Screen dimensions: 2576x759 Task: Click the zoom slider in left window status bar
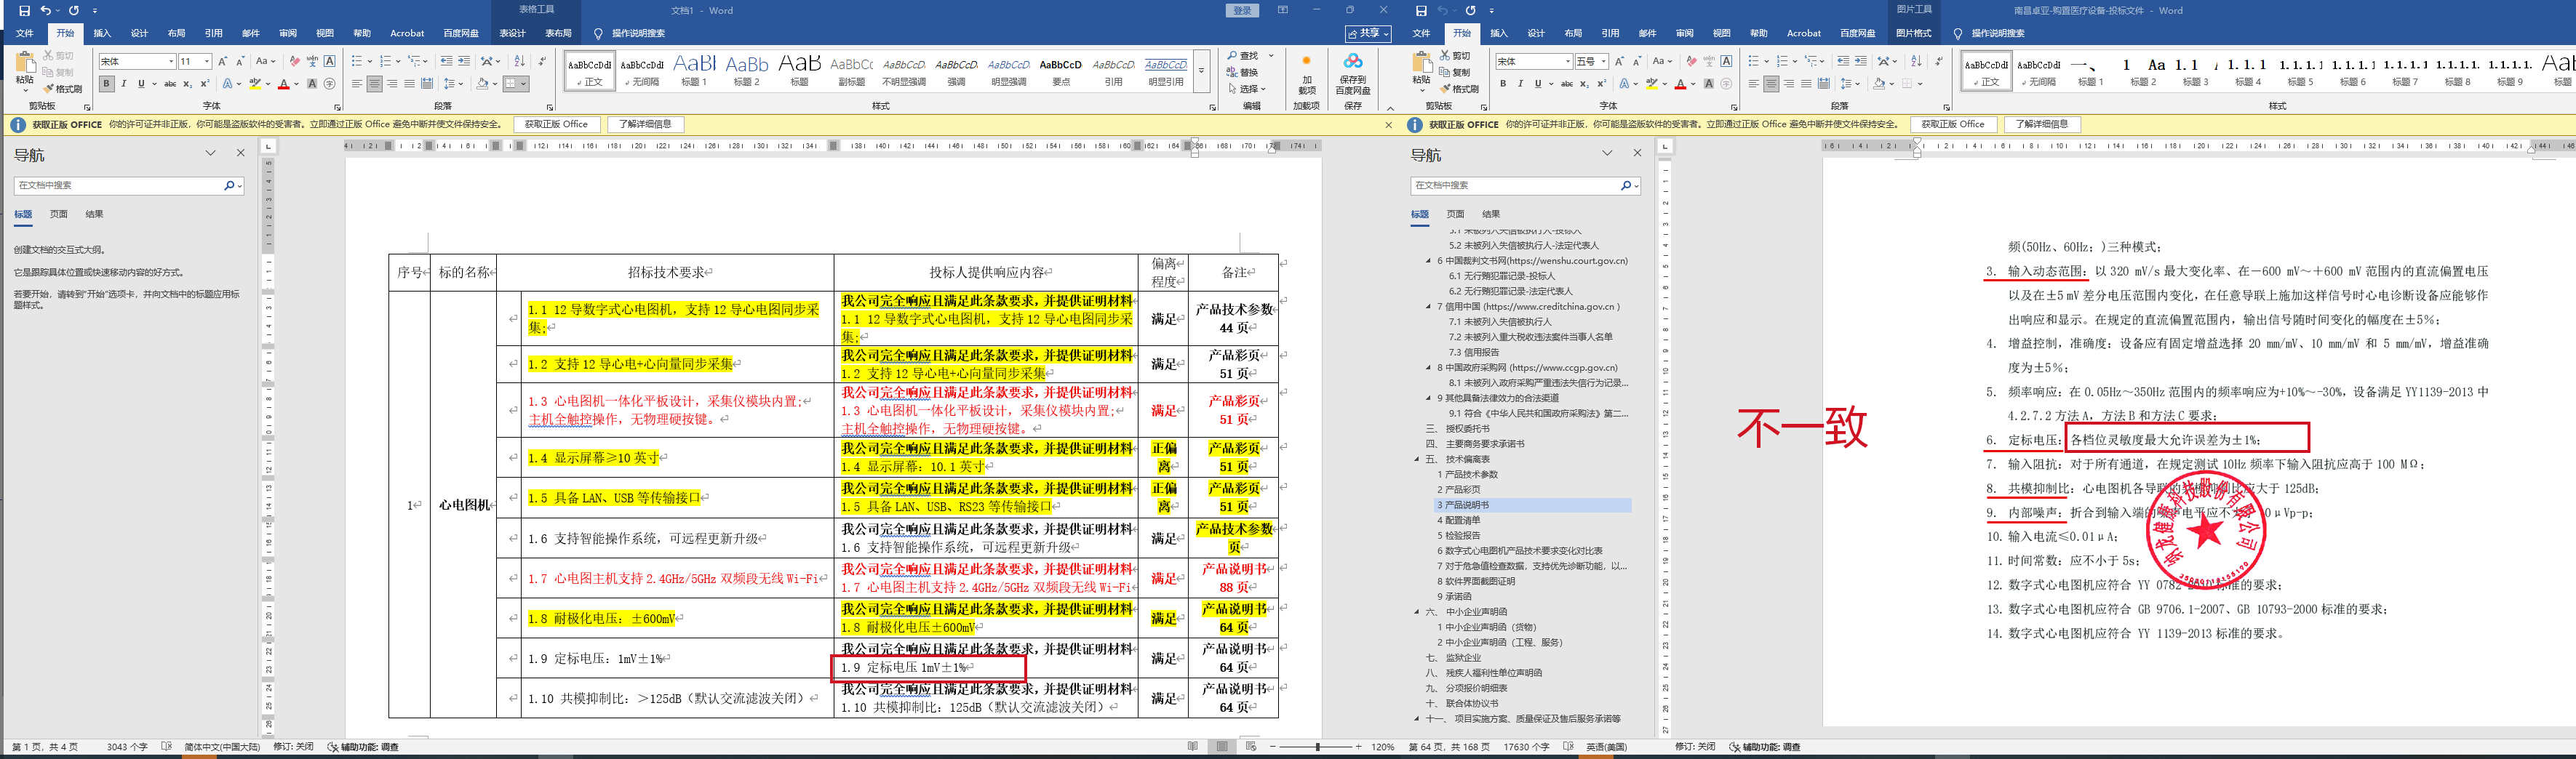(x=1318, y=747)
